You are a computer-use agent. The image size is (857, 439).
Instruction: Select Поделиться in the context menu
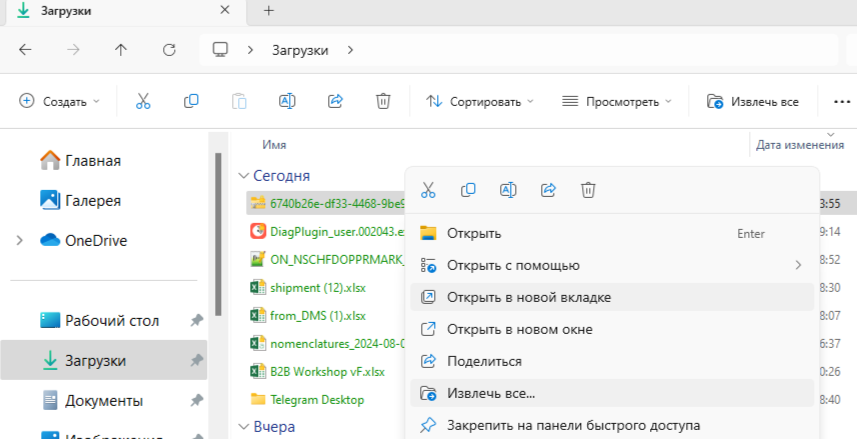click(x=612, y=361)
